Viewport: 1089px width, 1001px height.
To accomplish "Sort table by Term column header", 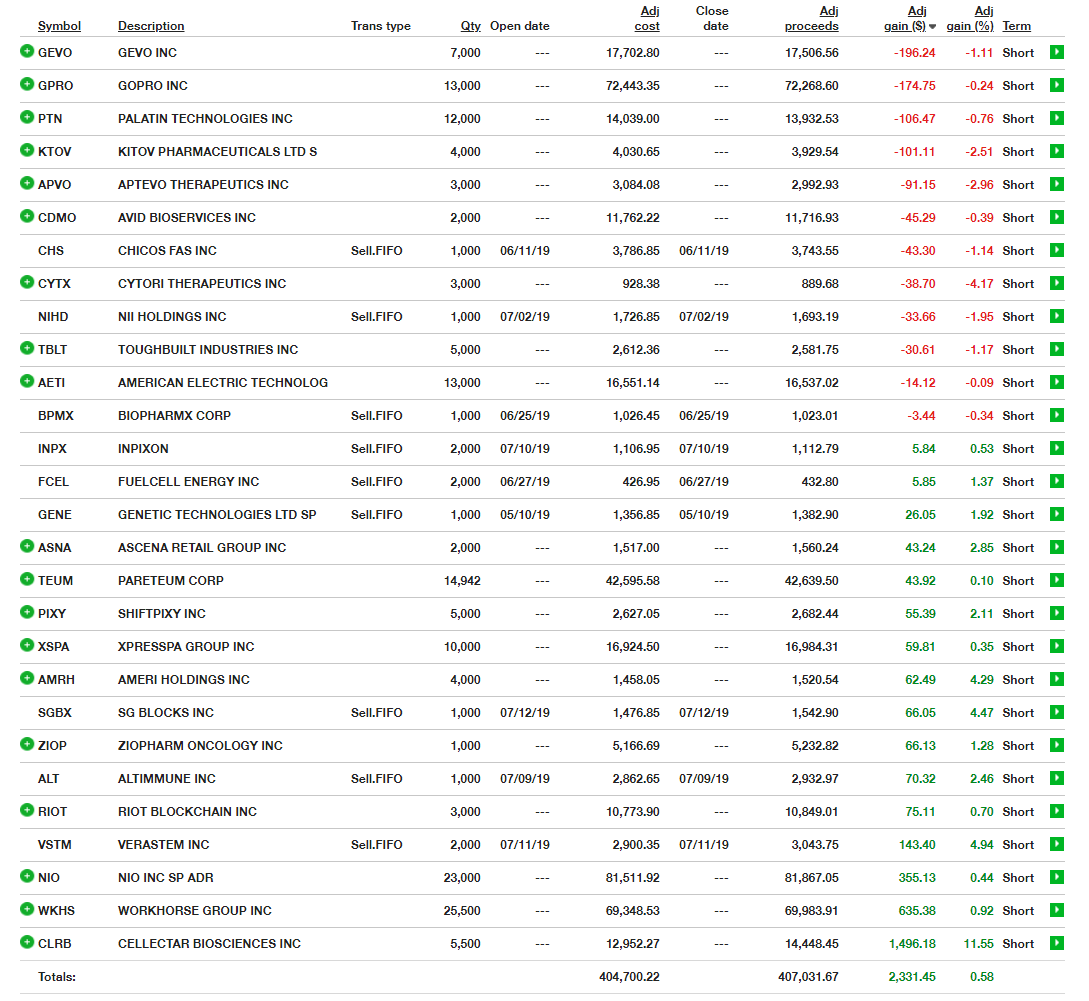I will pyautogui.click(x=1016, y=26).
